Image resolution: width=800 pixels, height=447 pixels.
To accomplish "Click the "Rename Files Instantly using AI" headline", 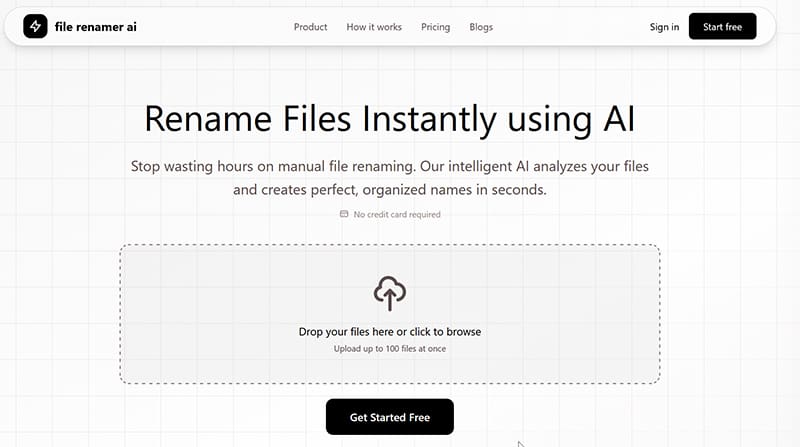I will (390, 119).
